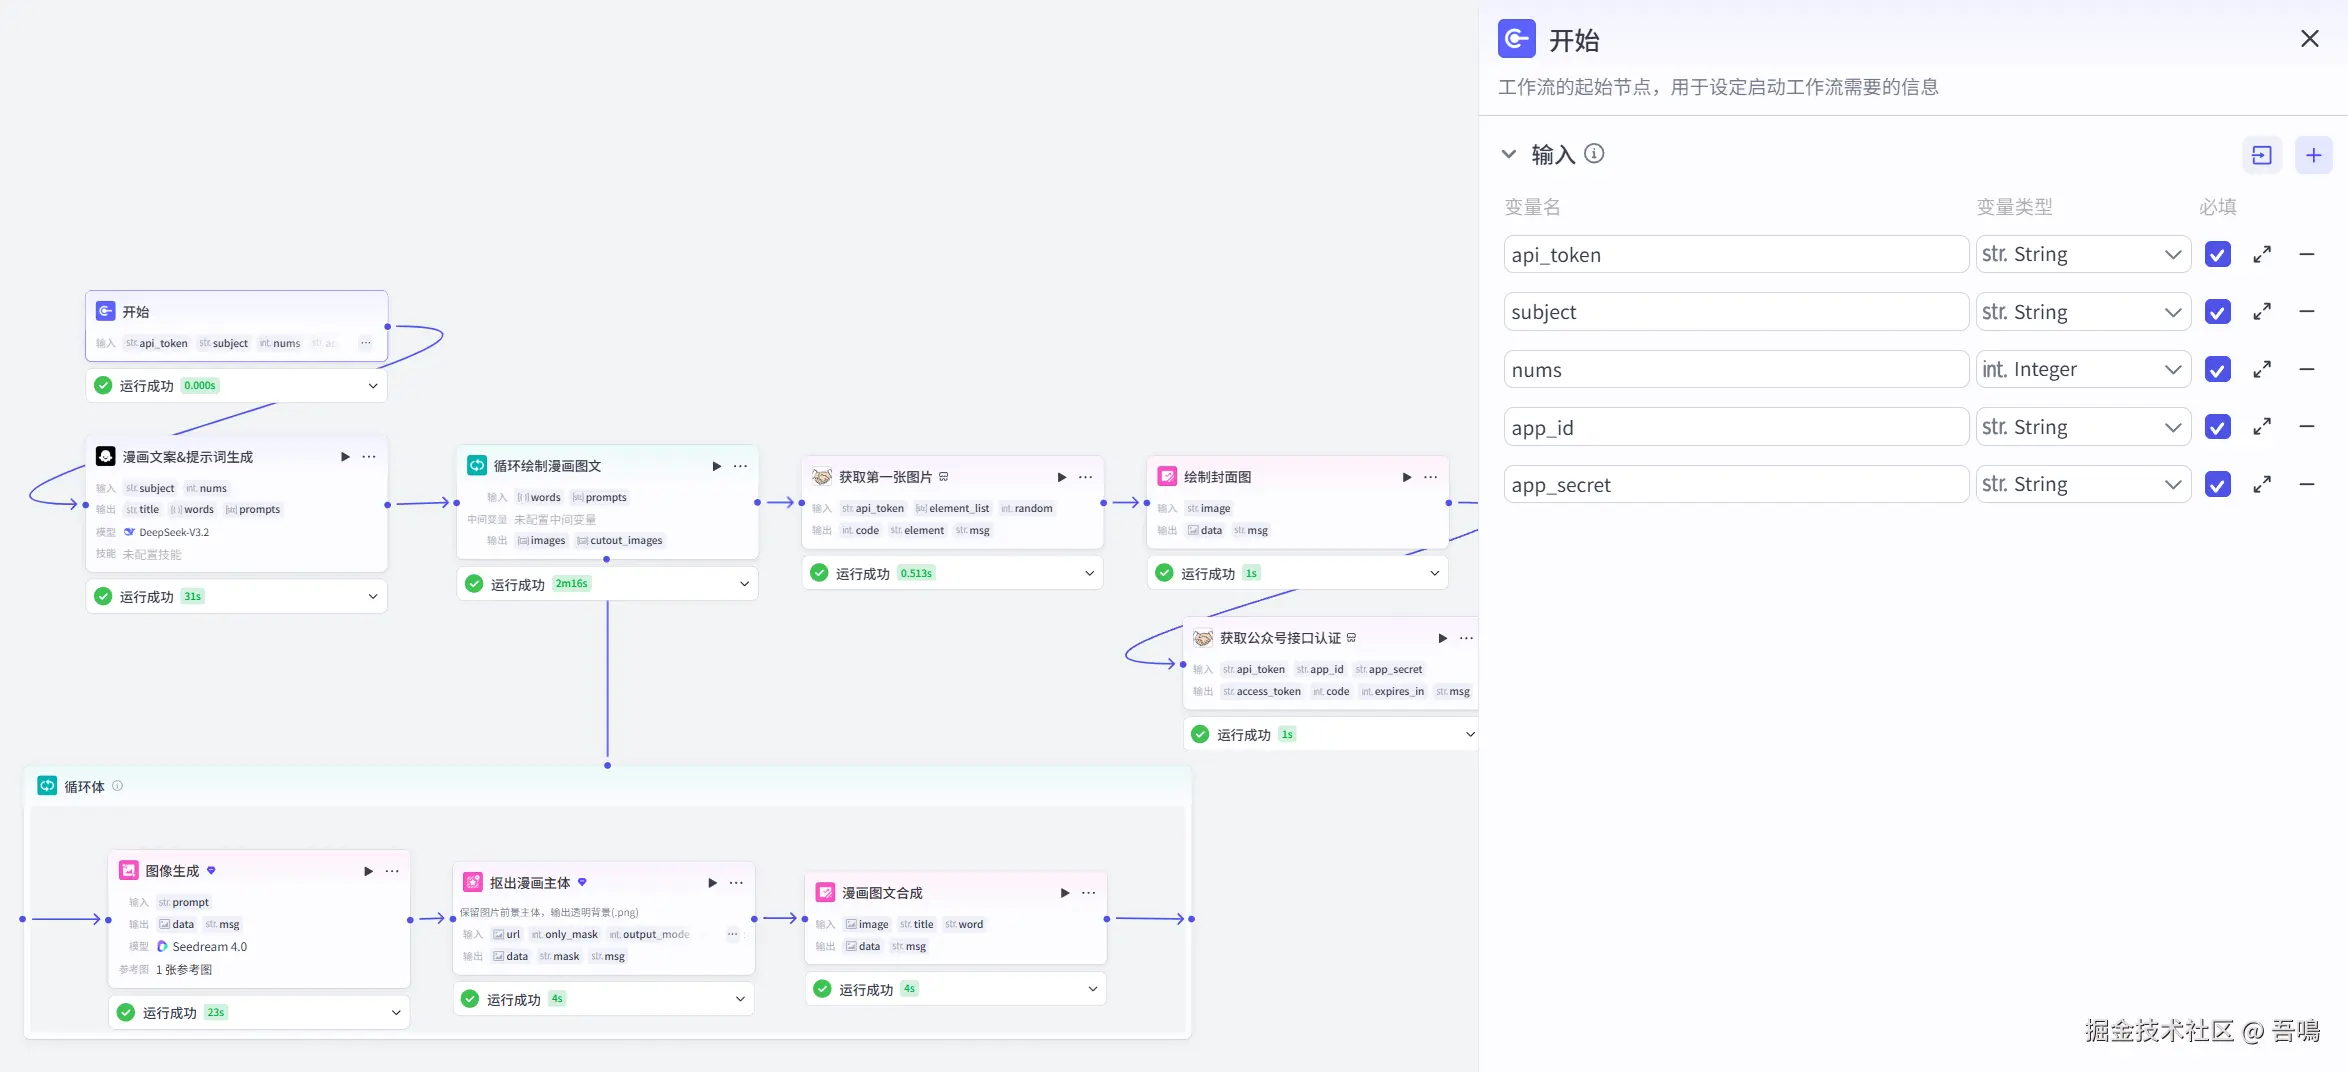This screenshot has height=1072, width=2348.
Task: Edit the nums variable name field
Action: coord(1736,370)
